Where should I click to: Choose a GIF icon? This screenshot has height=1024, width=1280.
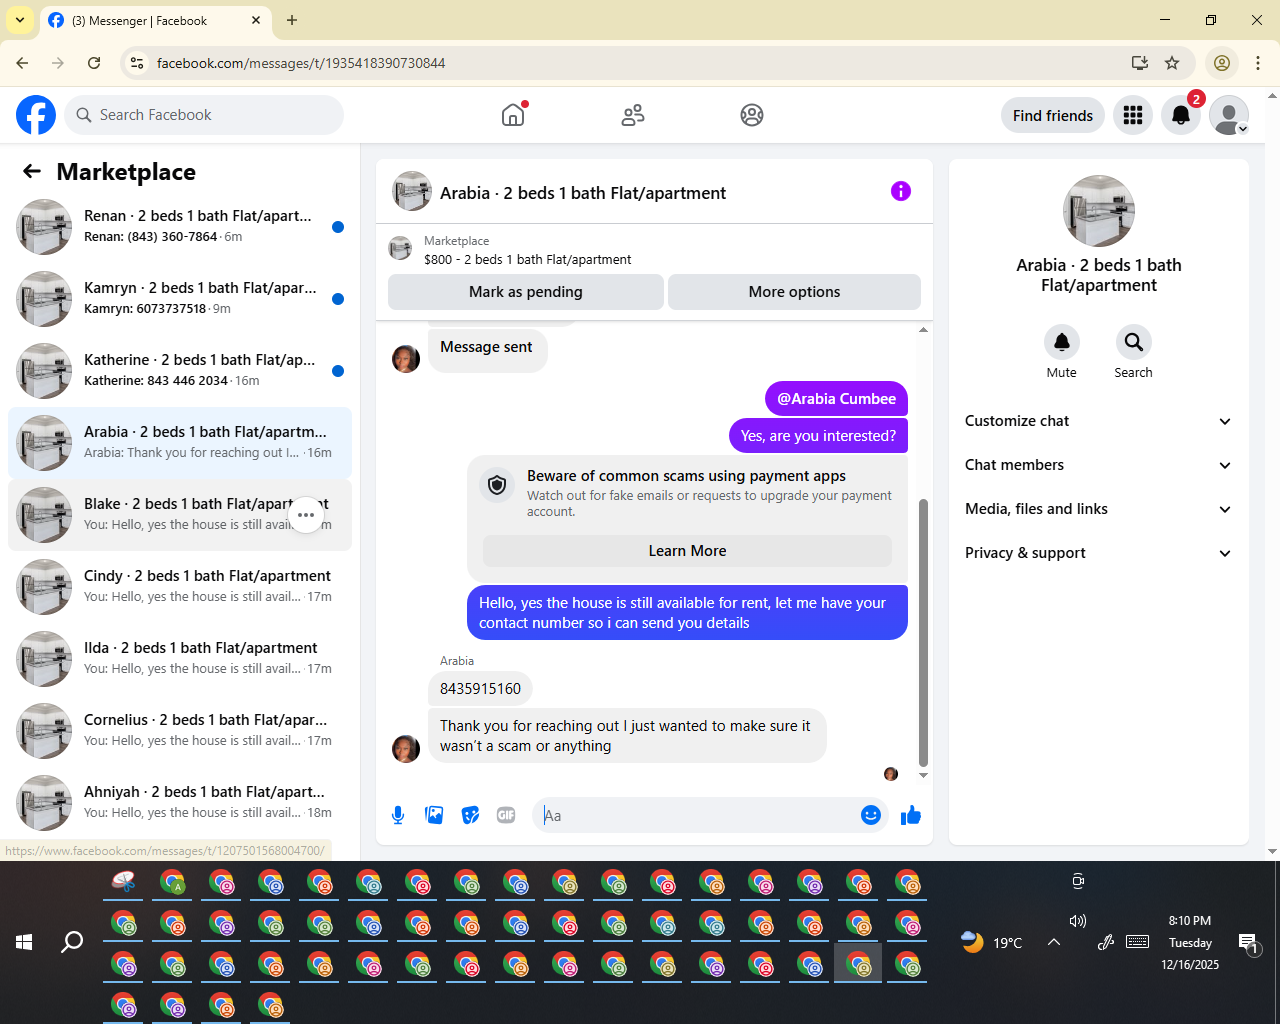[506, 815]
